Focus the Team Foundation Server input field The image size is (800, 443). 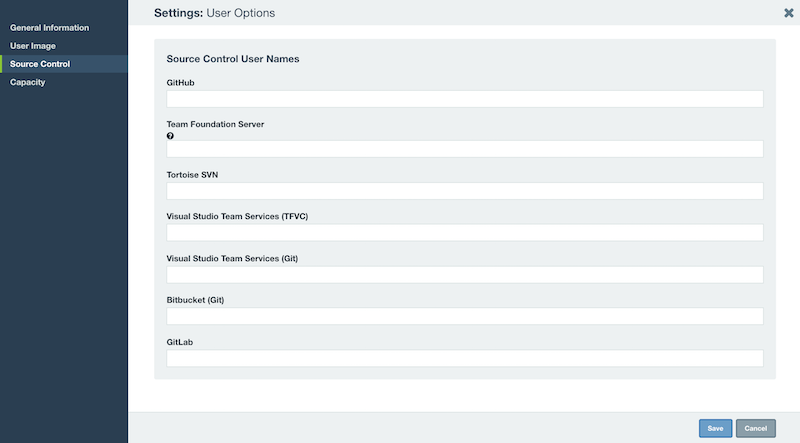(x=465, y=149)
